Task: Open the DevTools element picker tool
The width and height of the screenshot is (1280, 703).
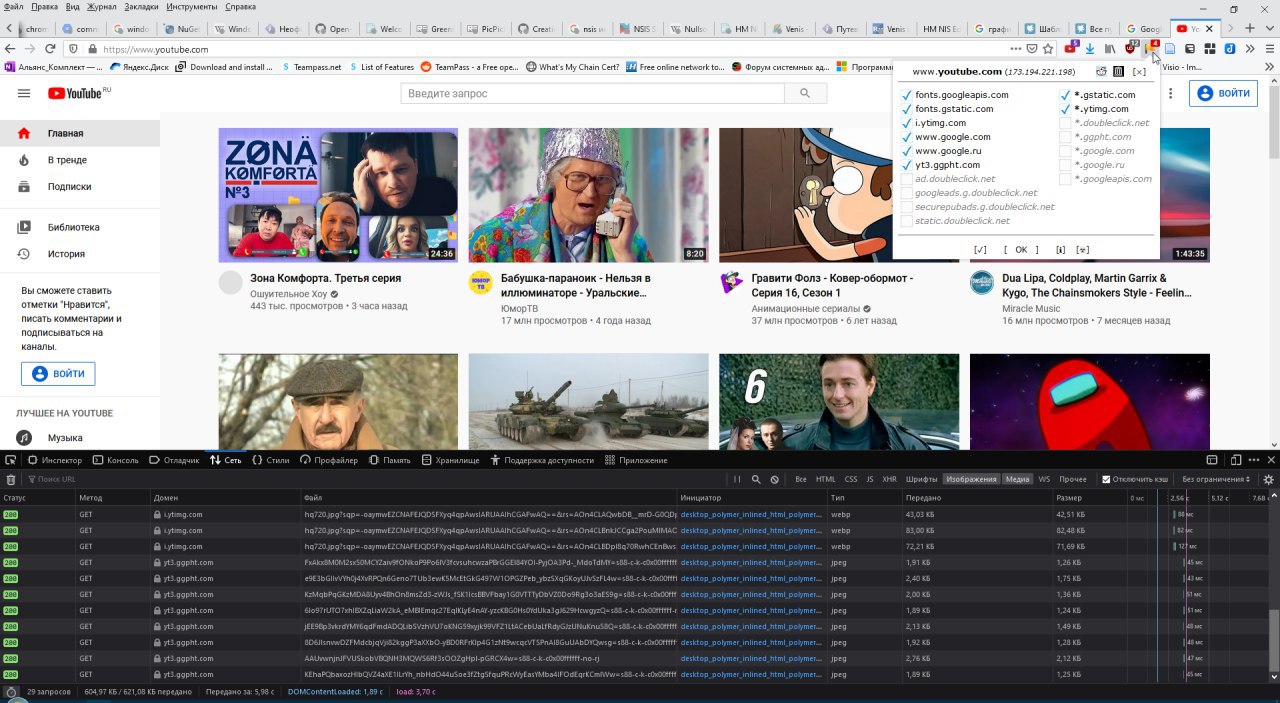Action: click(10, 460)
